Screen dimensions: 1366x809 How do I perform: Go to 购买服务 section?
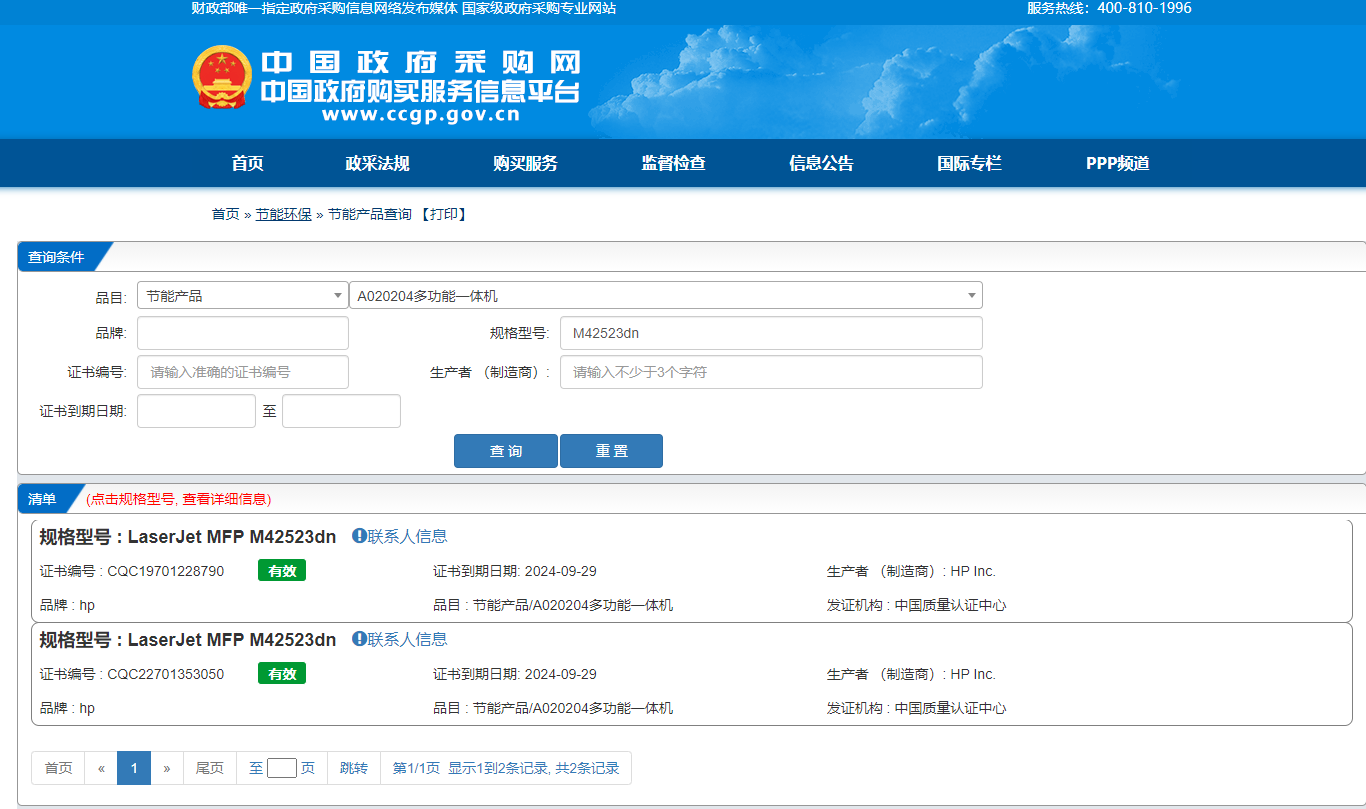coord(525,163)
